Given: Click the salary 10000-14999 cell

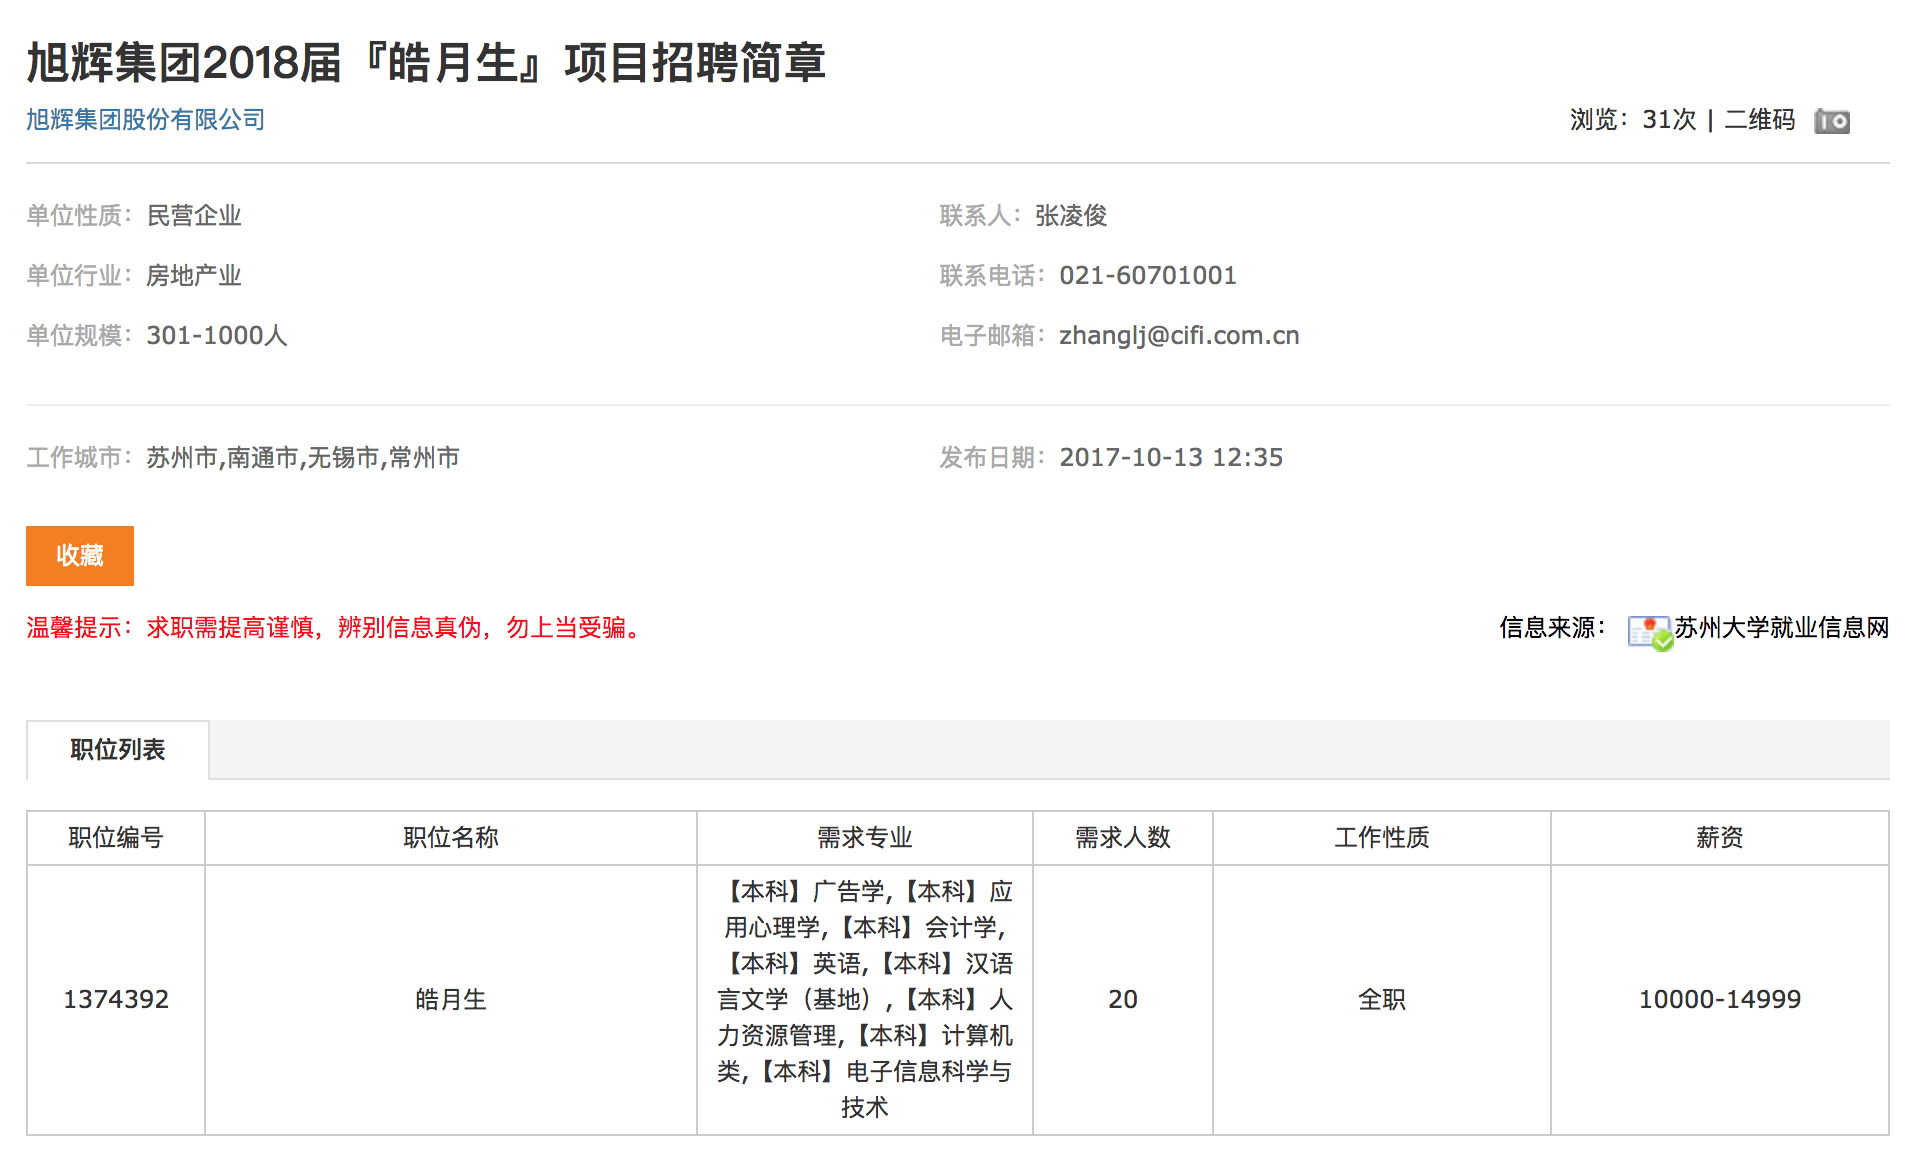Looking at the screenshot, I should tap(1719, 999).
